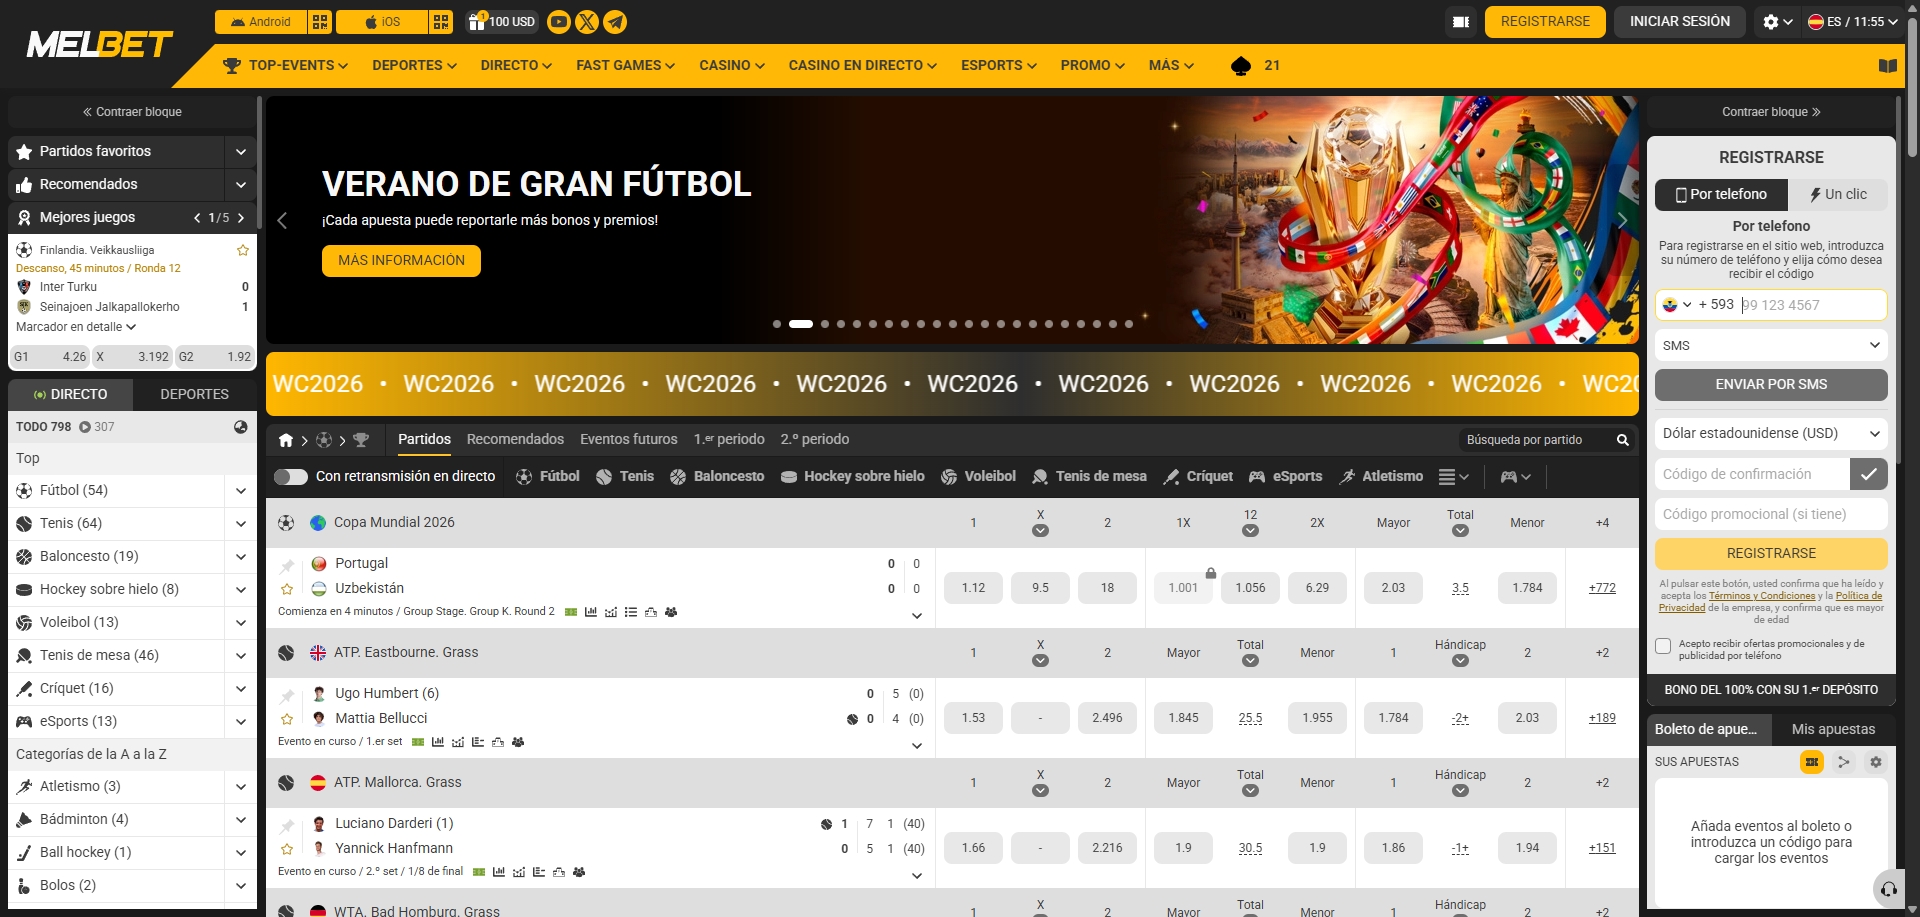
Task: Click the bet slip ticket icon in header
Action: pos(1461,22)
